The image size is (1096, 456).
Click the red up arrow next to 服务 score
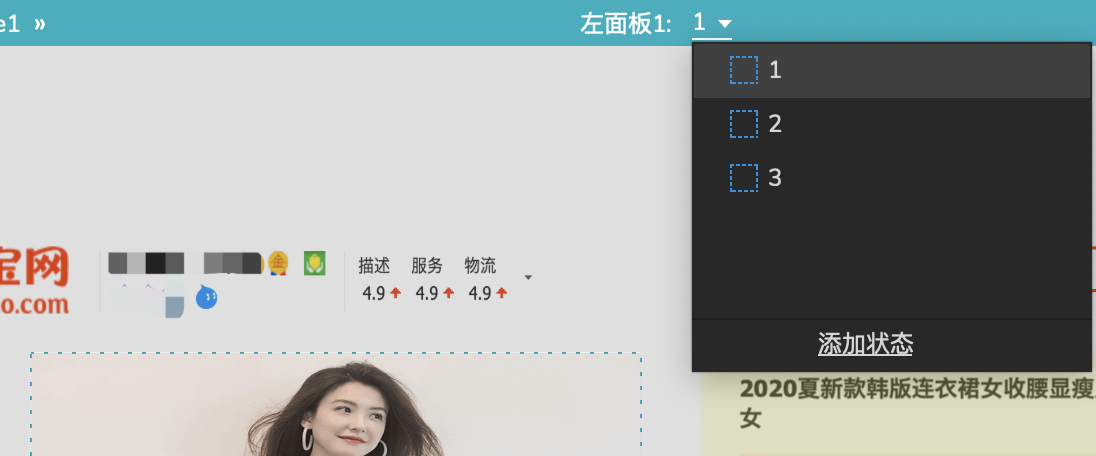(449, 293)
